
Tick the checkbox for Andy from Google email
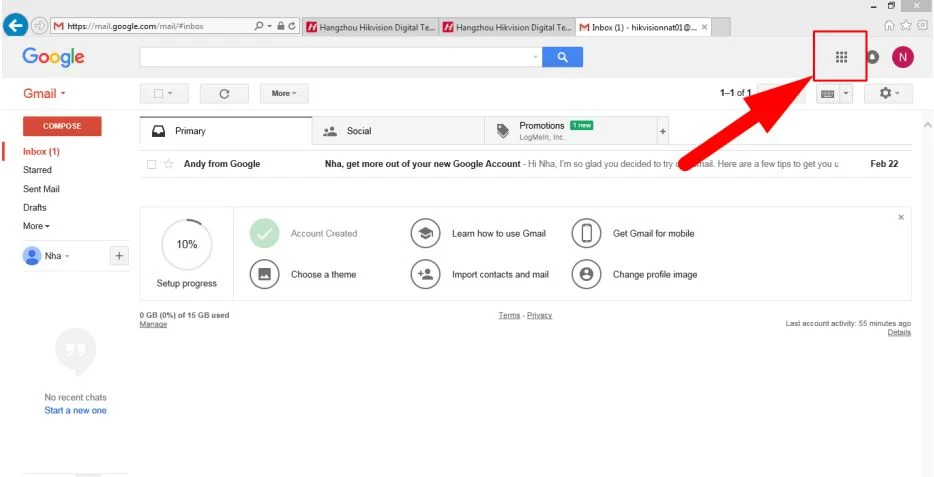151,164
